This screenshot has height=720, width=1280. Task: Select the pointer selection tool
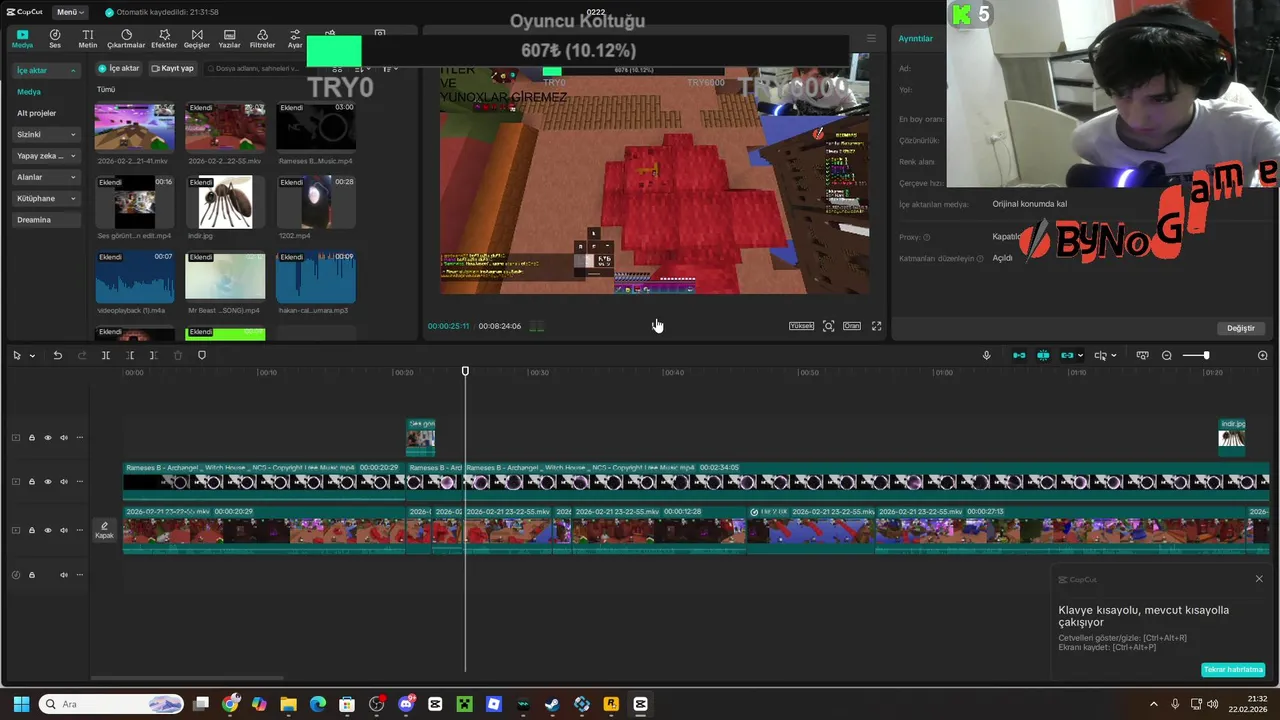click(17, 356)
